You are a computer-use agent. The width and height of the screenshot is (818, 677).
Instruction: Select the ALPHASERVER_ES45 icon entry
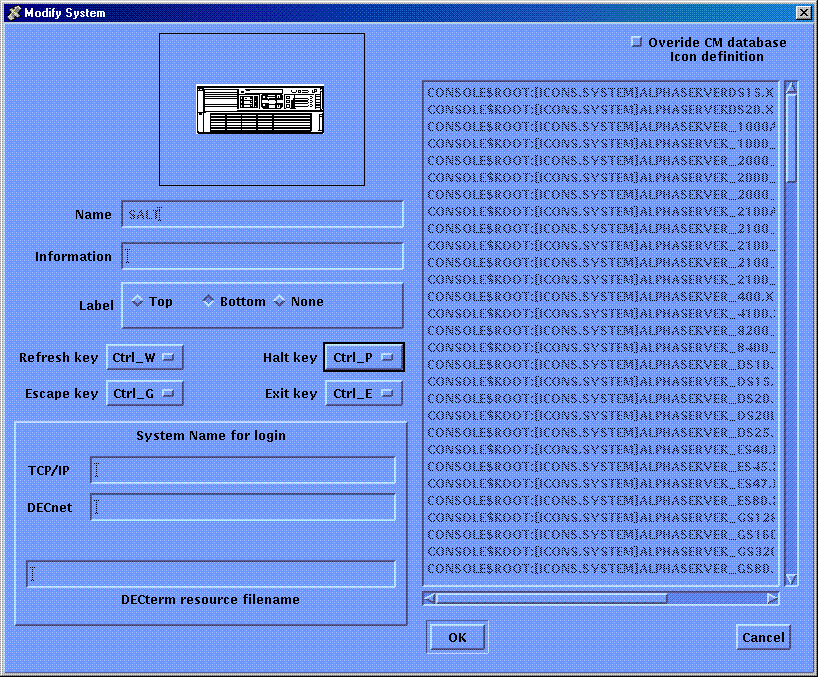pos(600,466)
